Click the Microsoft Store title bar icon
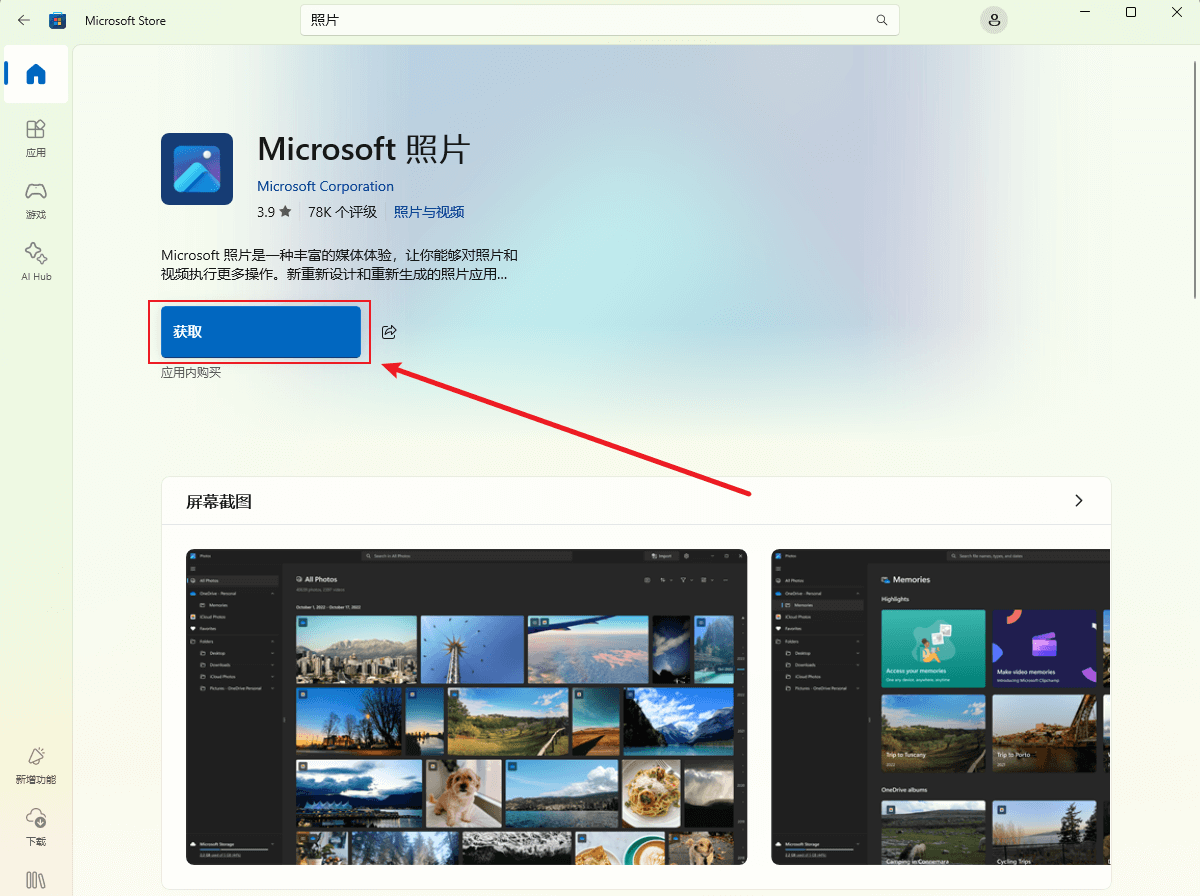The image size is (1200, 896). pos(57,19)
